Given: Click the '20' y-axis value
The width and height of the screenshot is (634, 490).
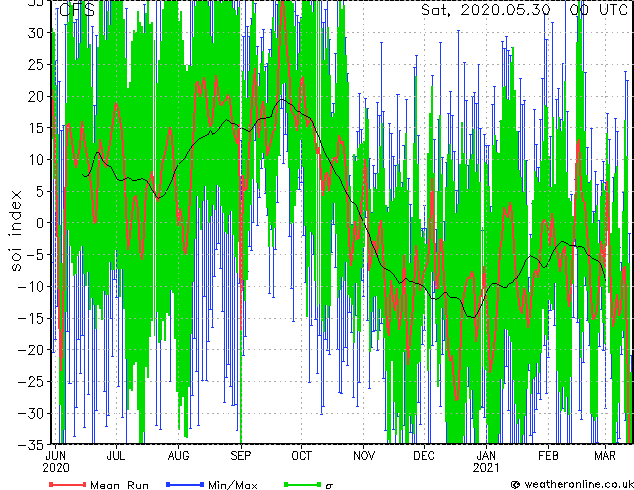Looking at the screenshot, I should coord(36,96).
